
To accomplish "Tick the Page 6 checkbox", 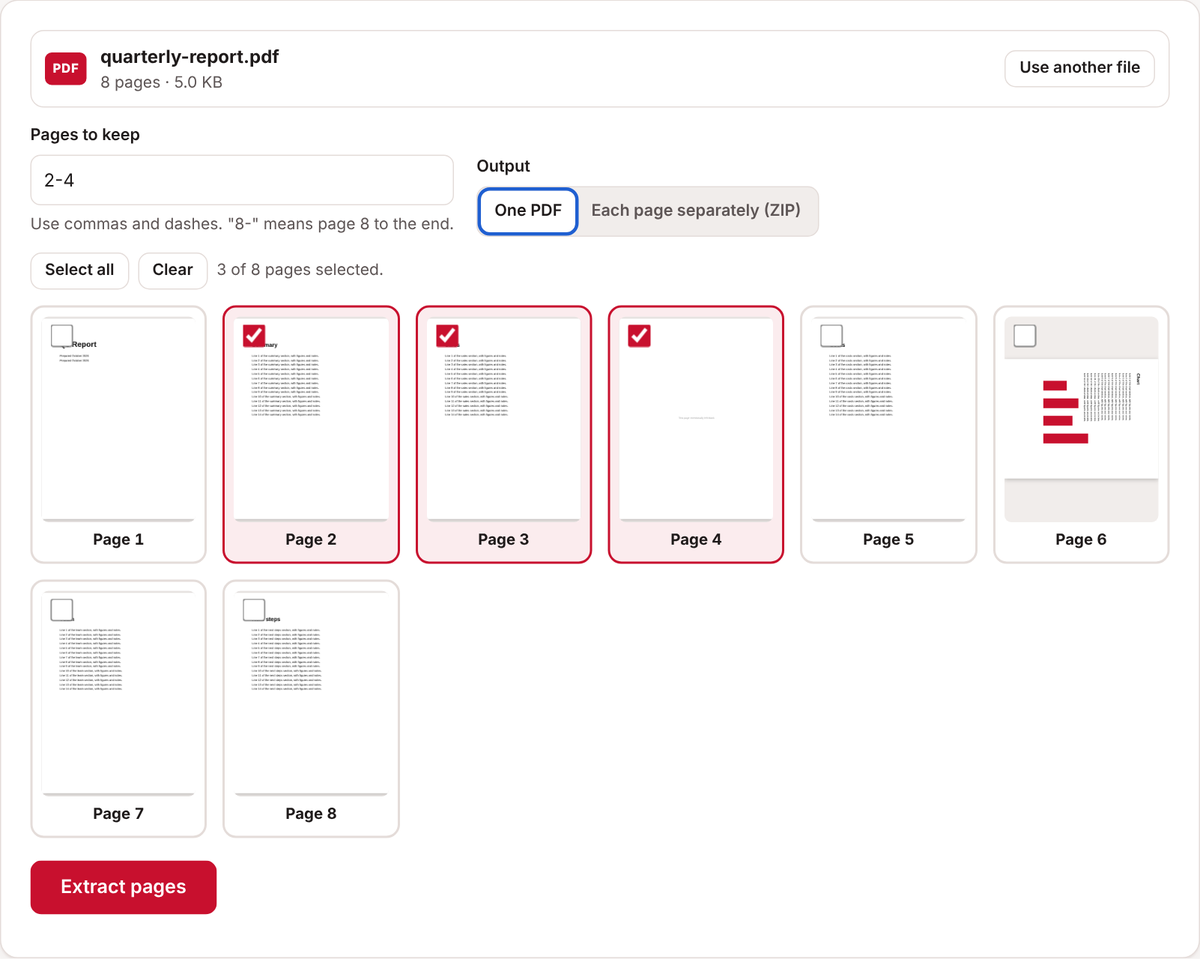I will [1025, 335].
